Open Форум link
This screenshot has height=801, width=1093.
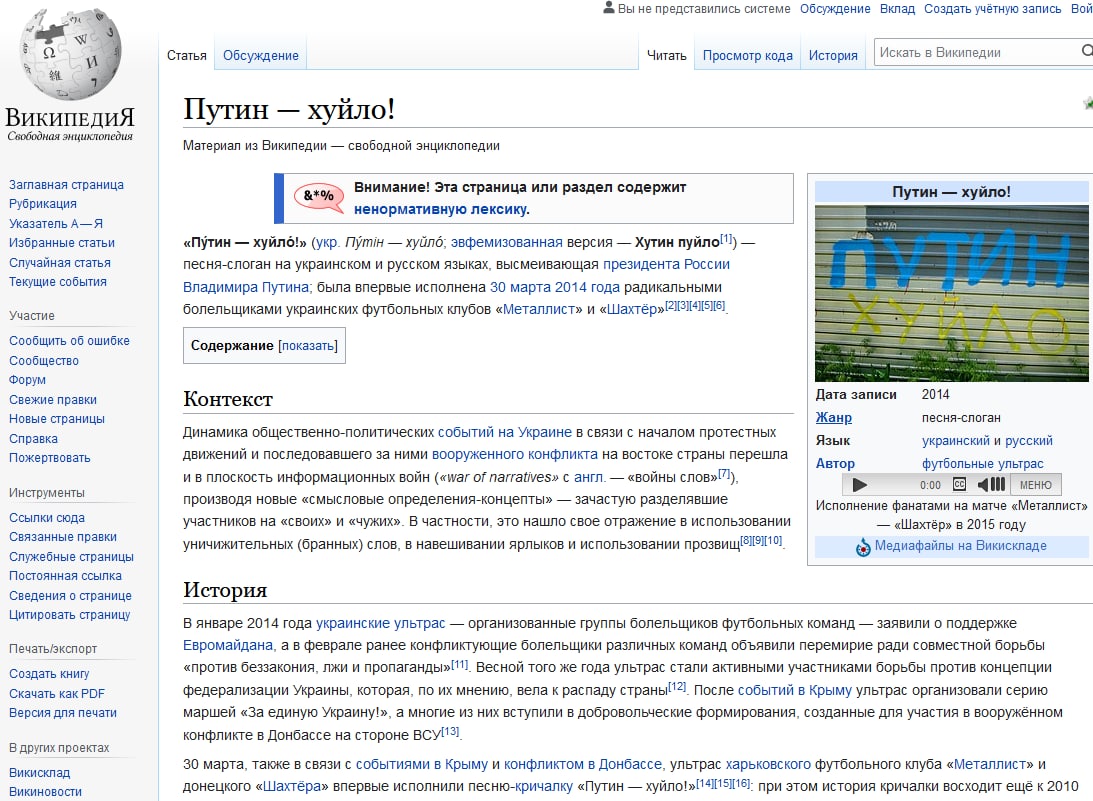[27, 380]
